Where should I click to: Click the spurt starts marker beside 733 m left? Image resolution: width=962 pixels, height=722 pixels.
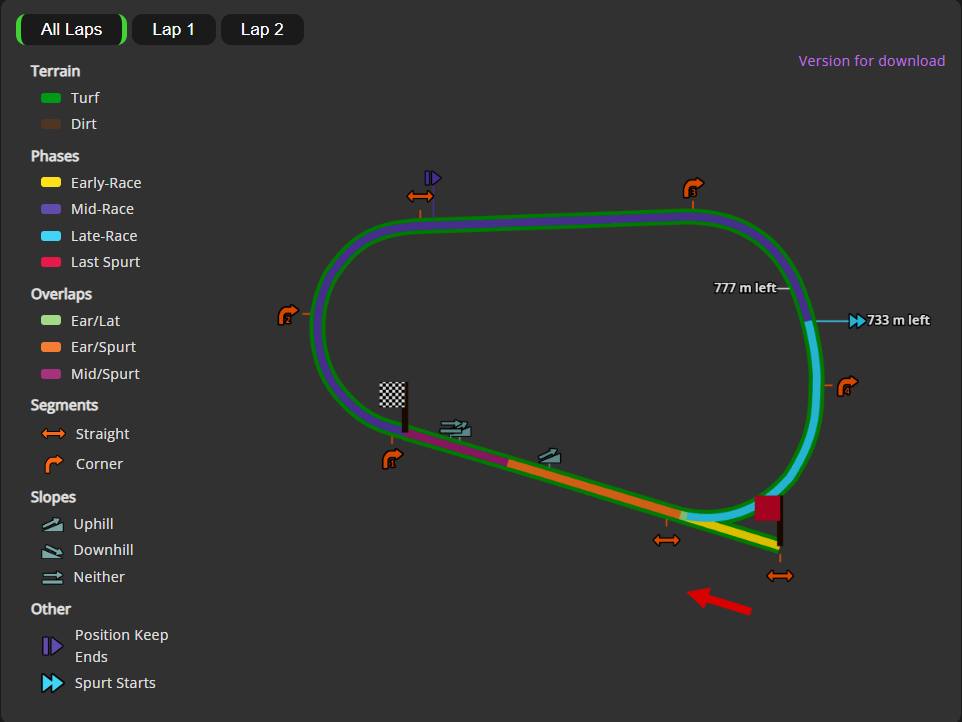[x=857, y=321]
